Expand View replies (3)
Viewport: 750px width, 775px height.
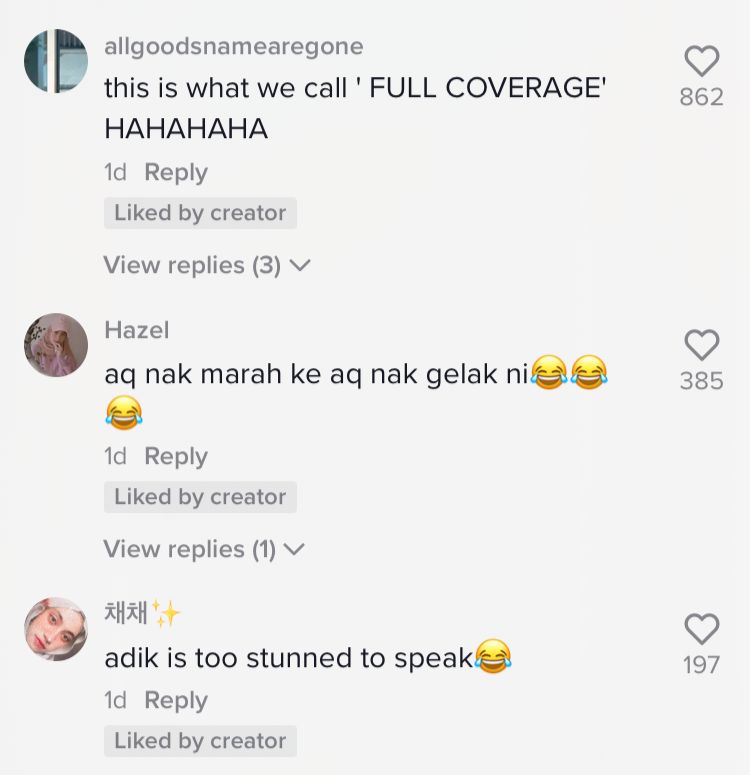207,265
